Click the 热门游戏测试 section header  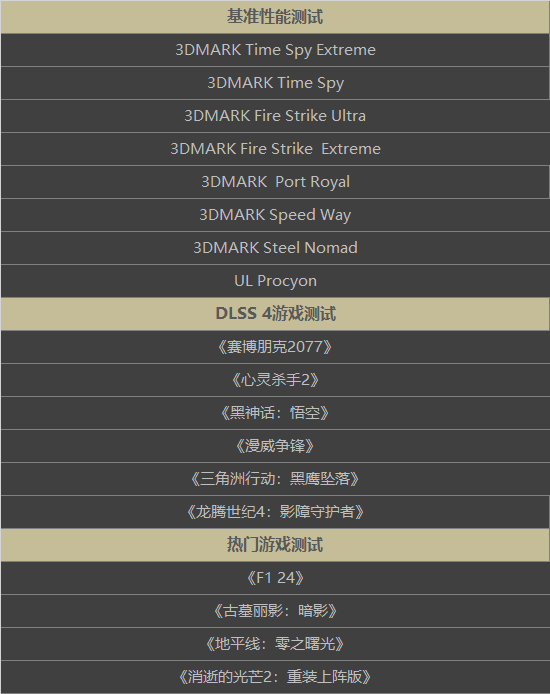[x=275, y=545]
